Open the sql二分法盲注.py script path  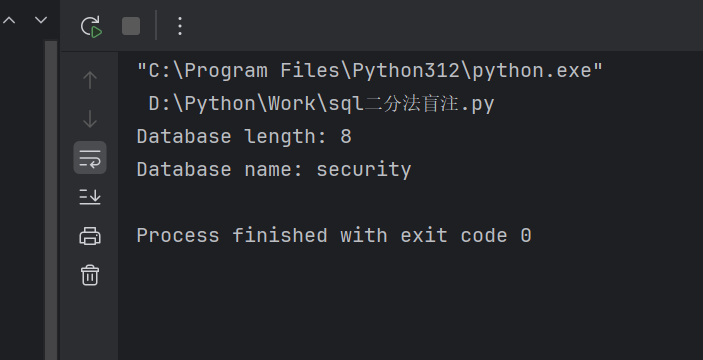pos(321,104)
